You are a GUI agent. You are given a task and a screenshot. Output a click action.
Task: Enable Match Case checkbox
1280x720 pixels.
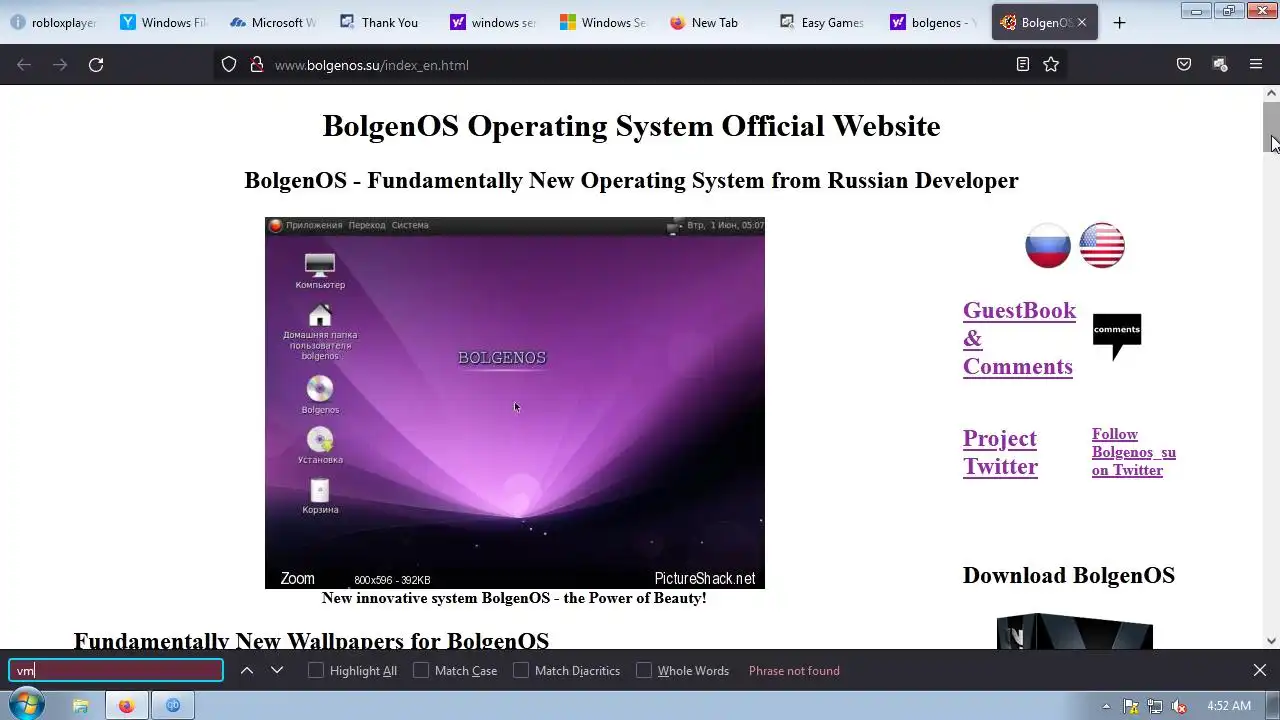coord(421,670)
